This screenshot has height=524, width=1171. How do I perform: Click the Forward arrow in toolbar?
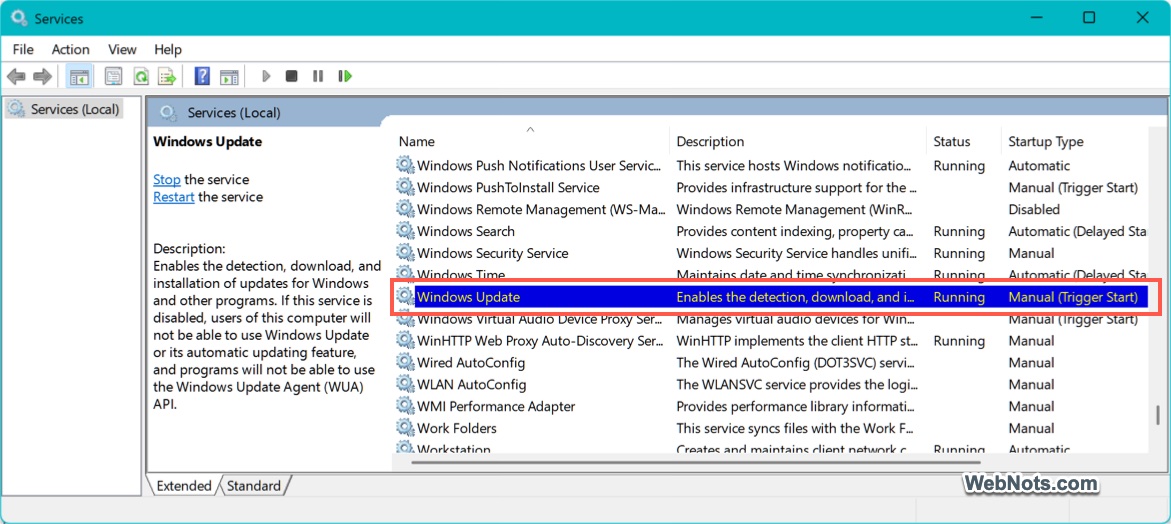tap(43, 76)
